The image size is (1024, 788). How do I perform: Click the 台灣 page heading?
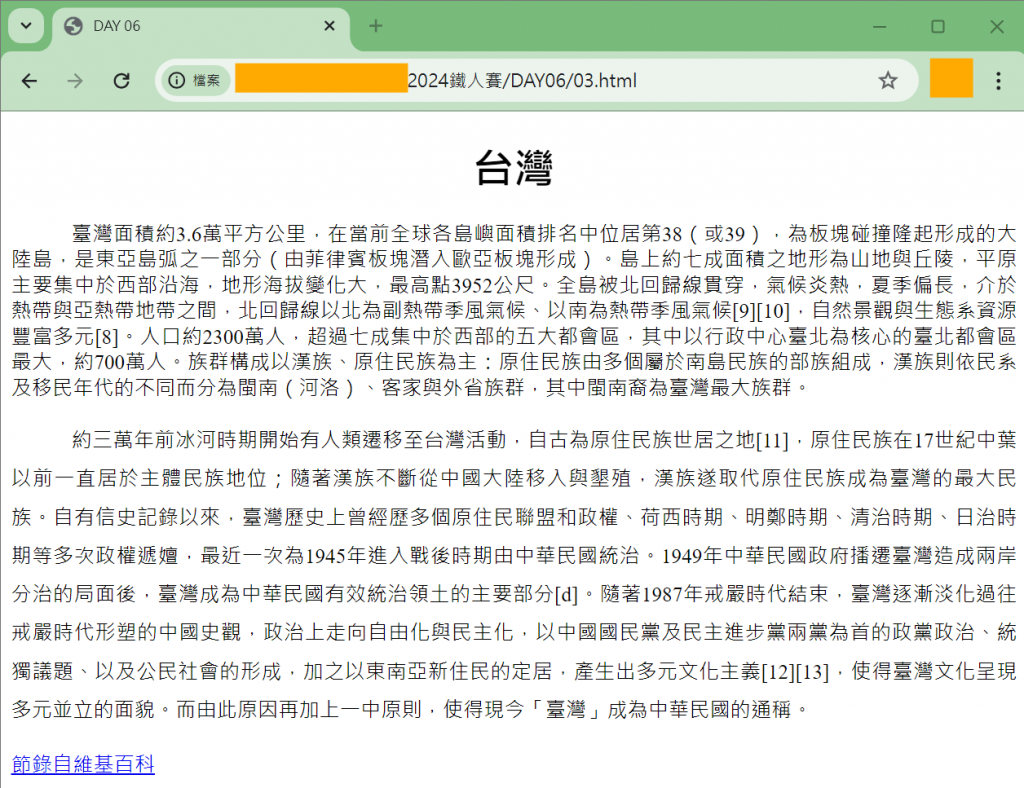pos(513,167)
